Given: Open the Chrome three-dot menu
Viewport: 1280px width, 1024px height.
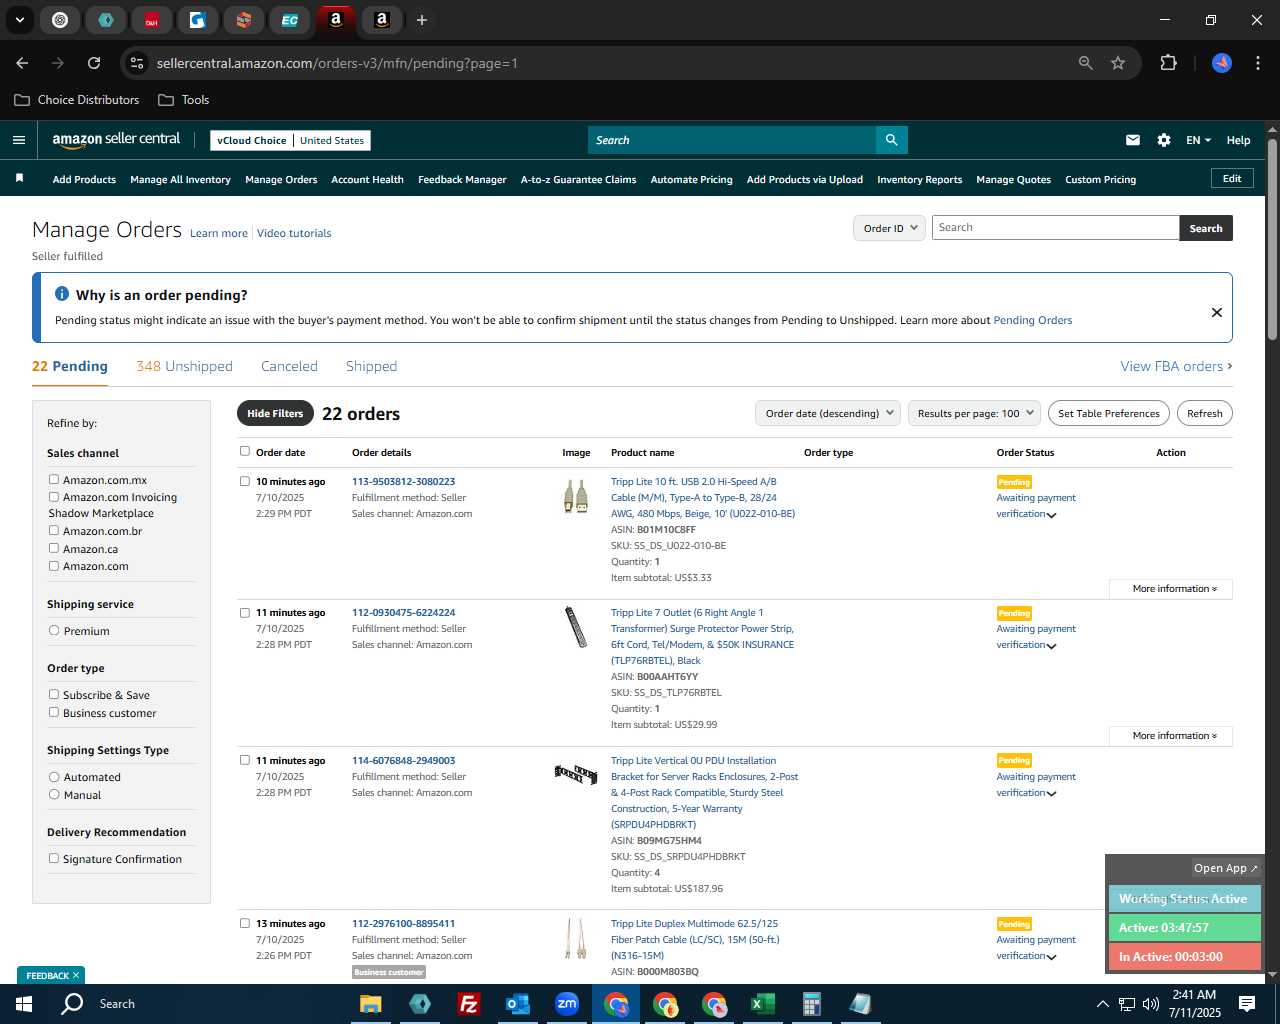Looking at the screenshot, I should (1256, 63).
